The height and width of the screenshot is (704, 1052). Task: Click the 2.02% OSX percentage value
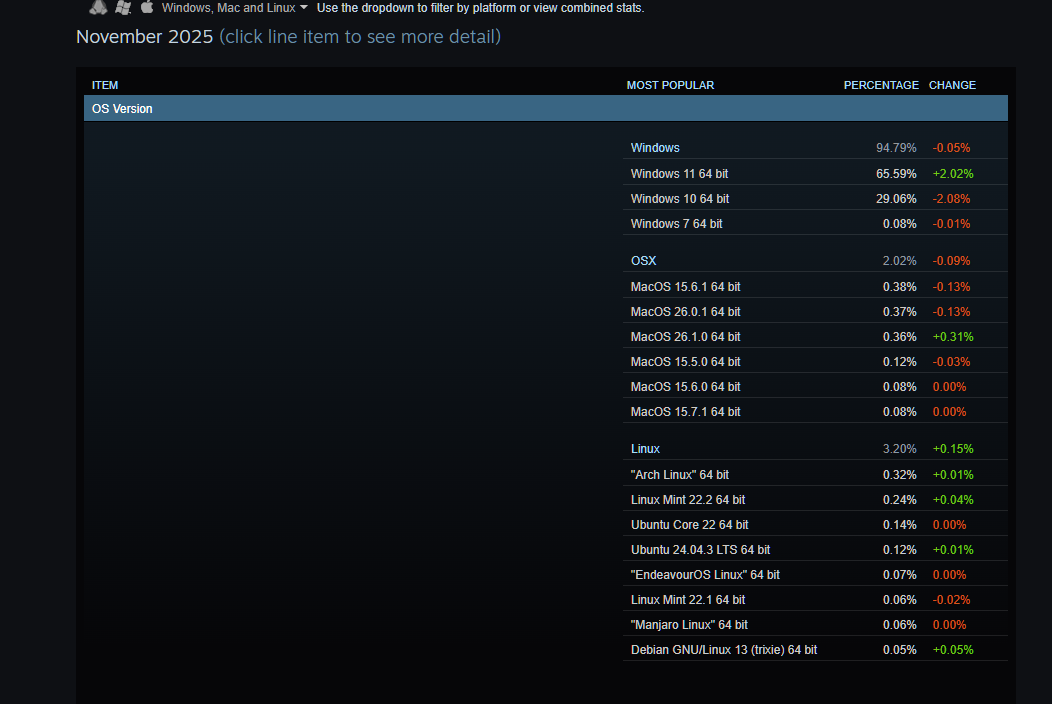pyautogui.click(x=899, y=260)
